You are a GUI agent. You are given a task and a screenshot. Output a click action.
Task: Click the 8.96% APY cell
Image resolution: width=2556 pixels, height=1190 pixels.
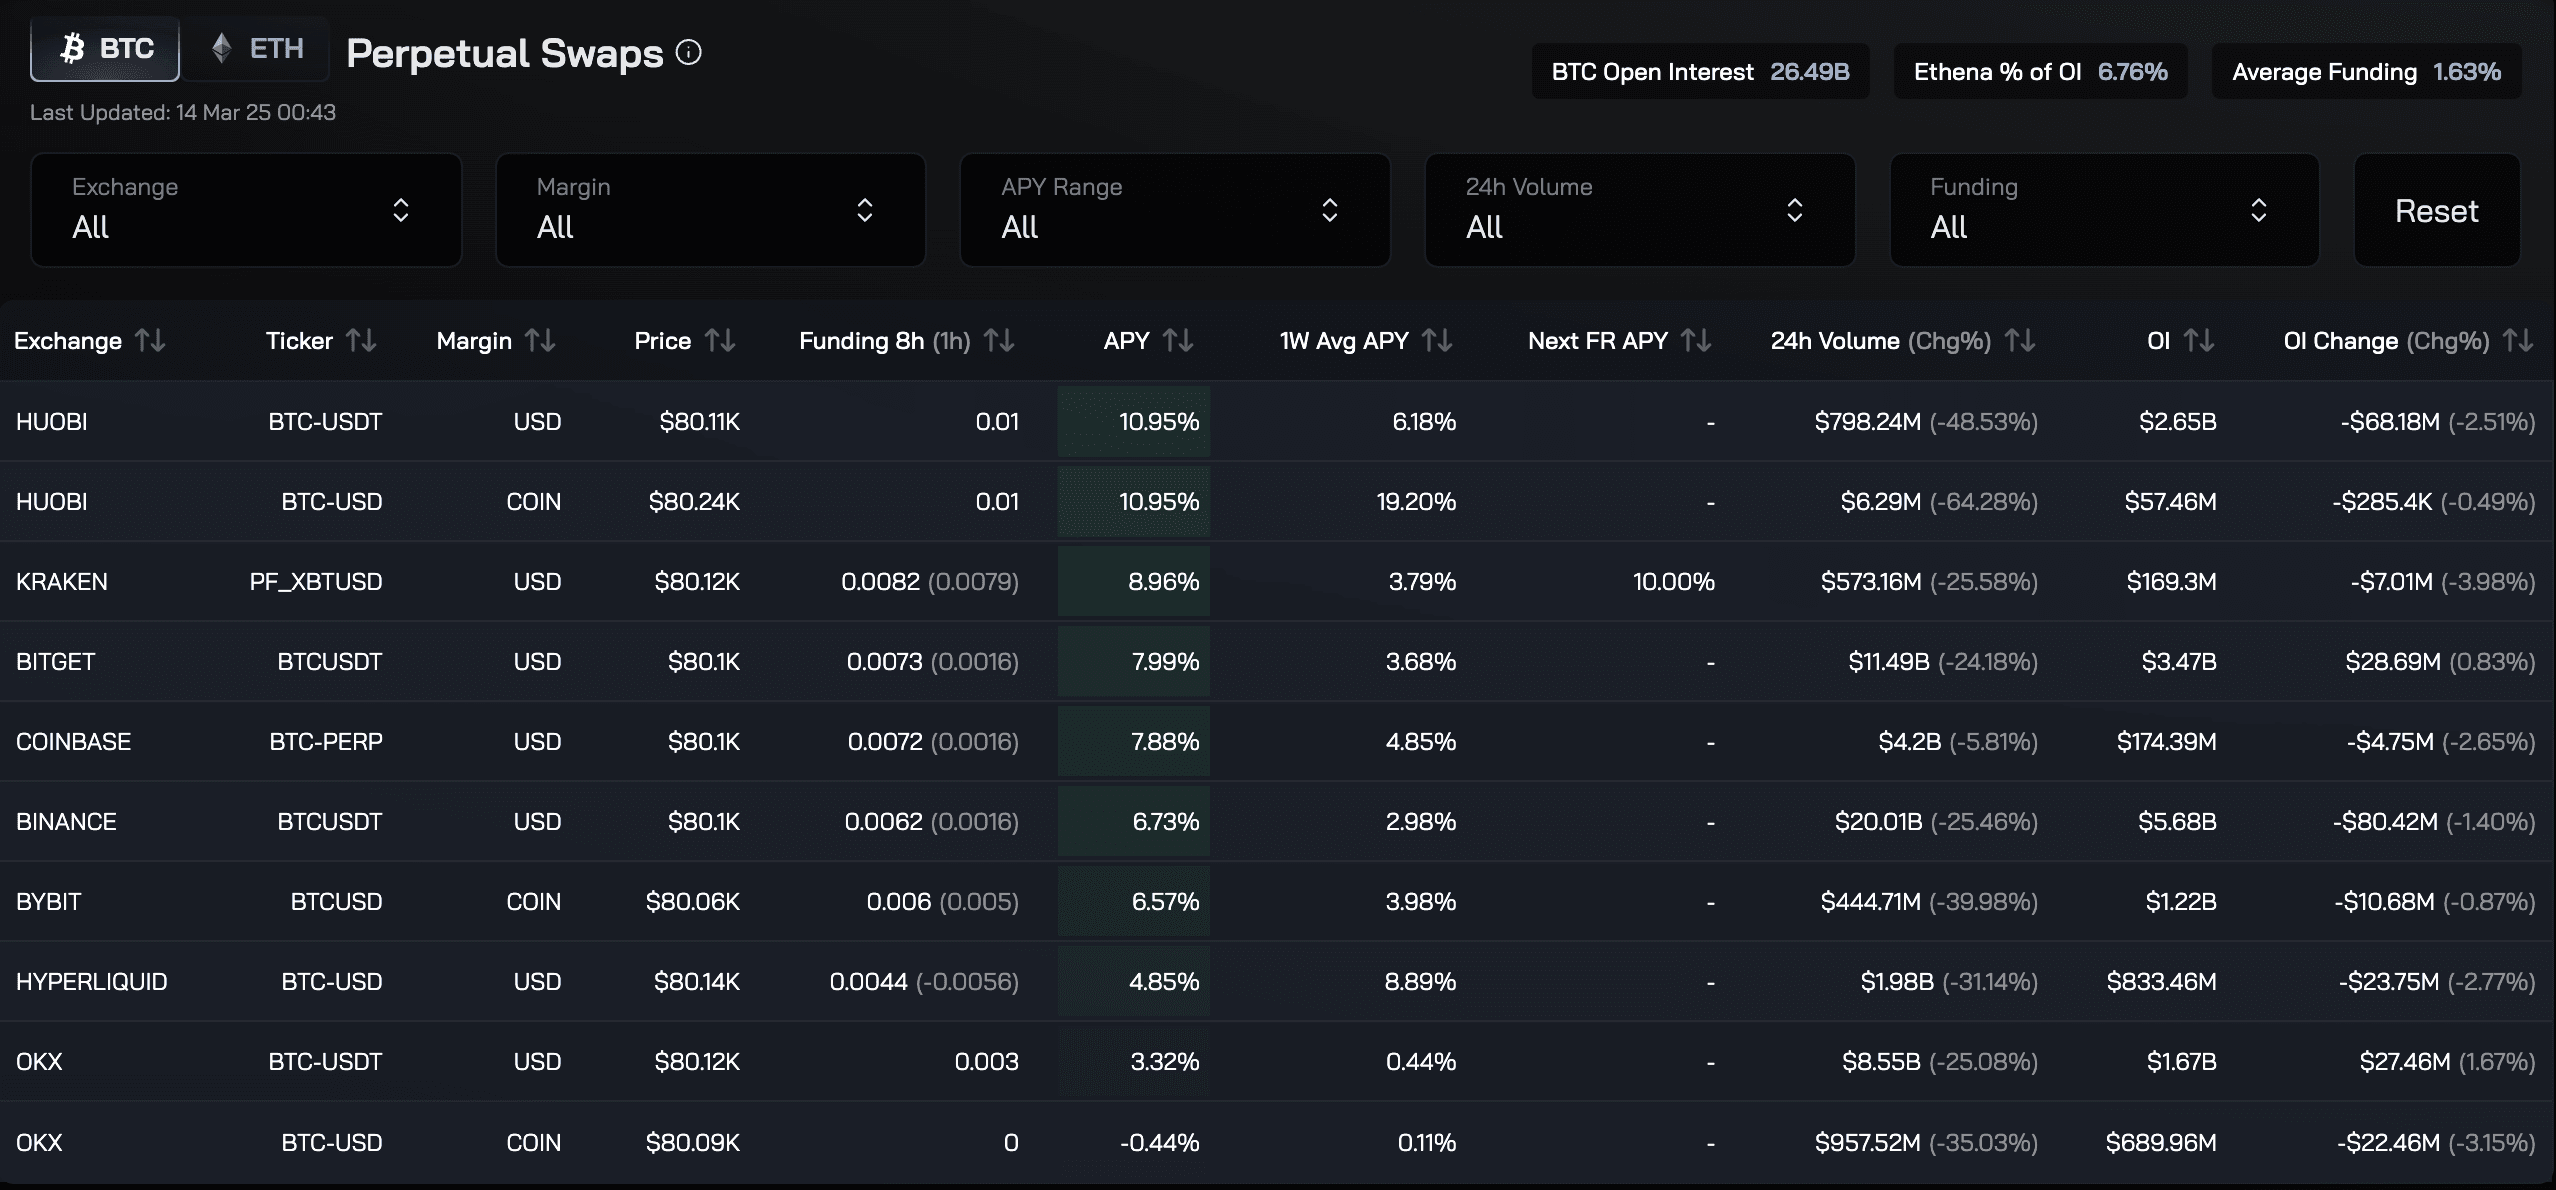click(1134, 581)
